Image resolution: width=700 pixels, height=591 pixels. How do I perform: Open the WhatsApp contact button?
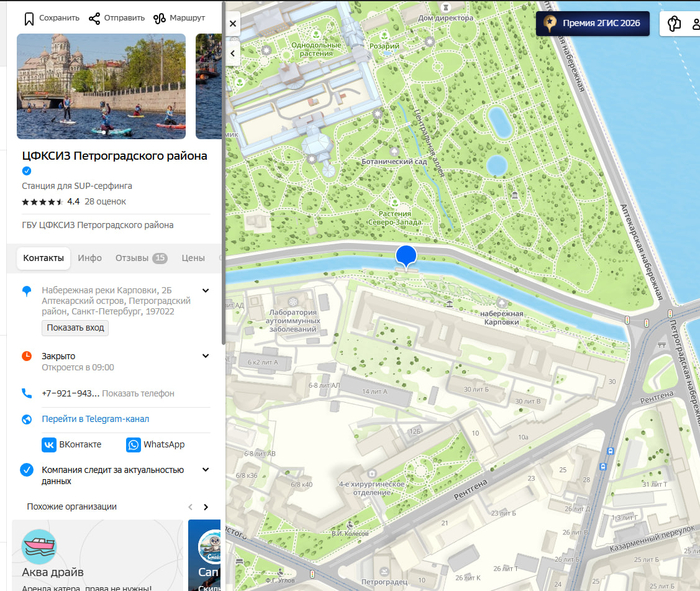(155, 445)
